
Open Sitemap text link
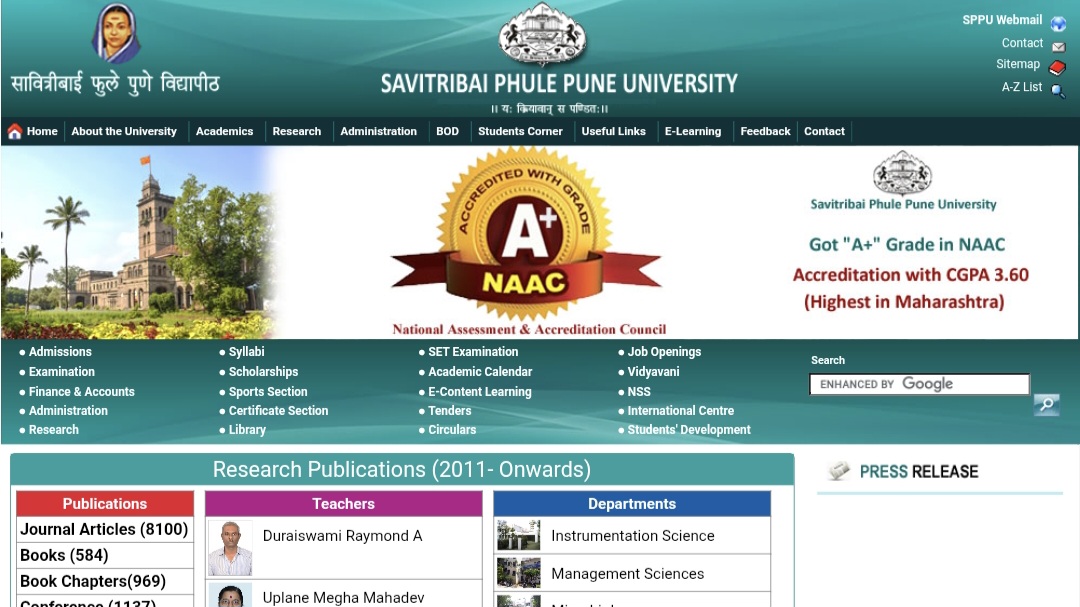click(1018, 64)
